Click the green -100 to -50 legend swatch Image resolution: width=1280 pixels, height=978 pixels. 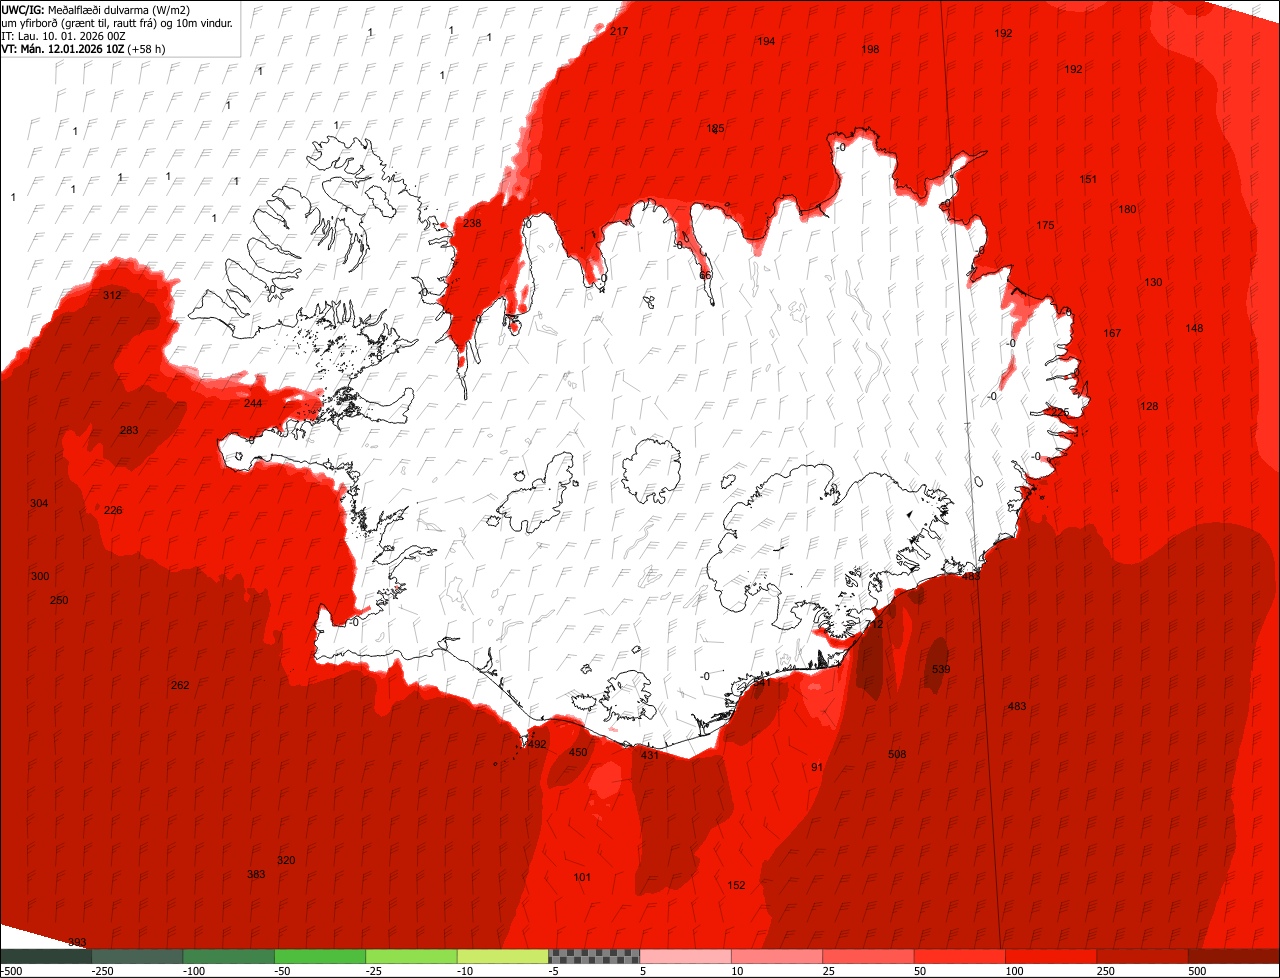pos(228,956)
